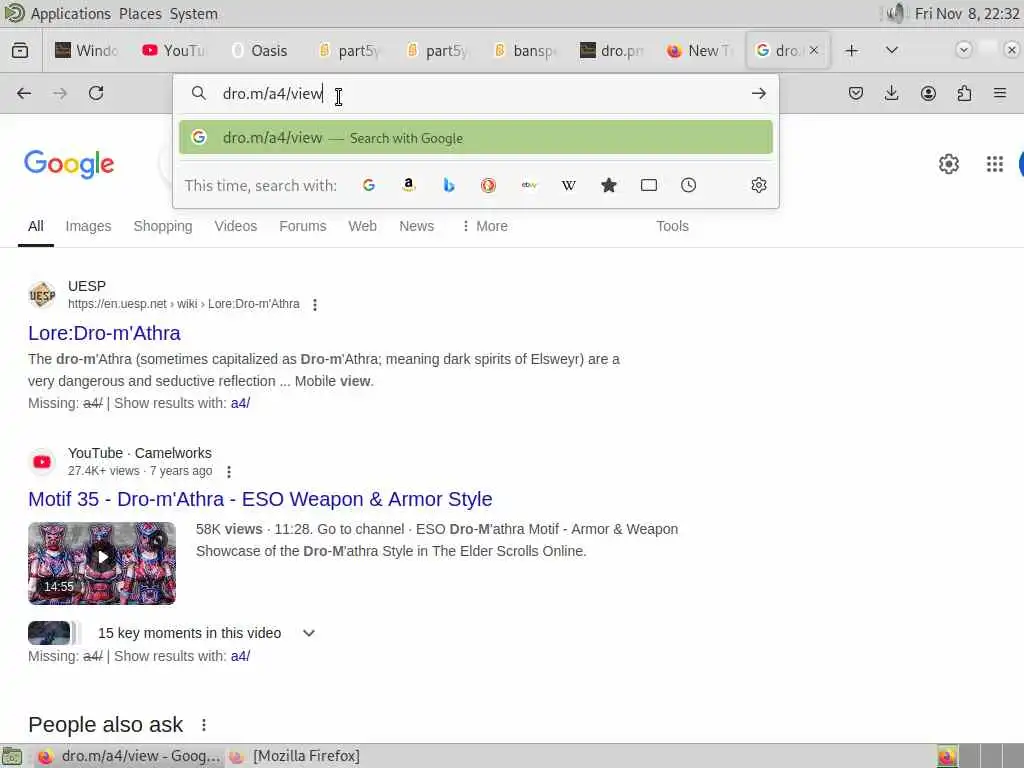Select the Shopping results tab

tap(163, 226)
